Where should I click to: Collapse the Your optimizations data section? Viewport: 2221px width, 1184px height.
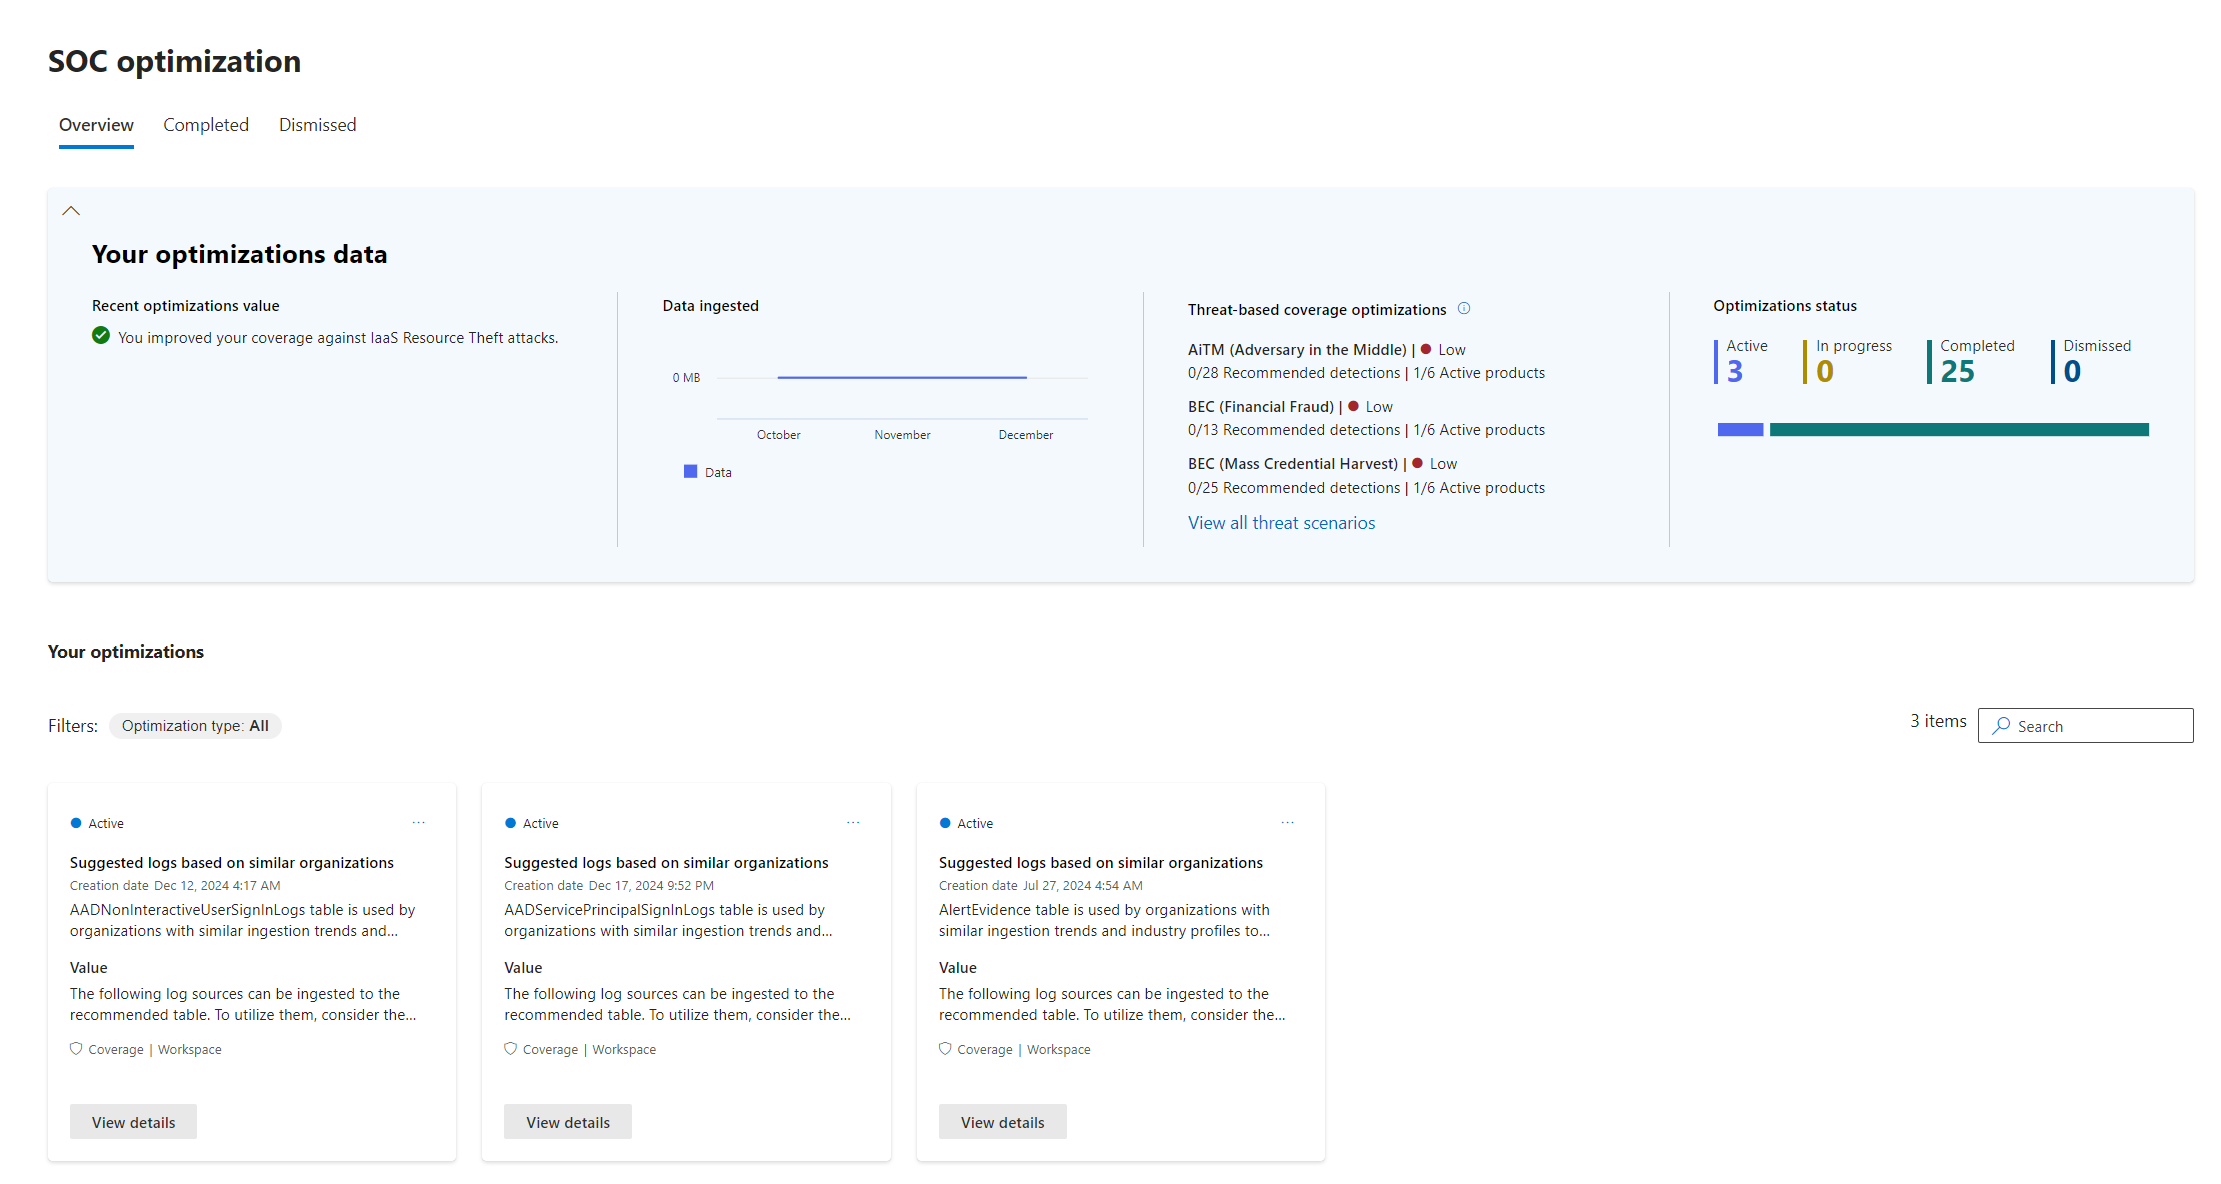point(71,210)
